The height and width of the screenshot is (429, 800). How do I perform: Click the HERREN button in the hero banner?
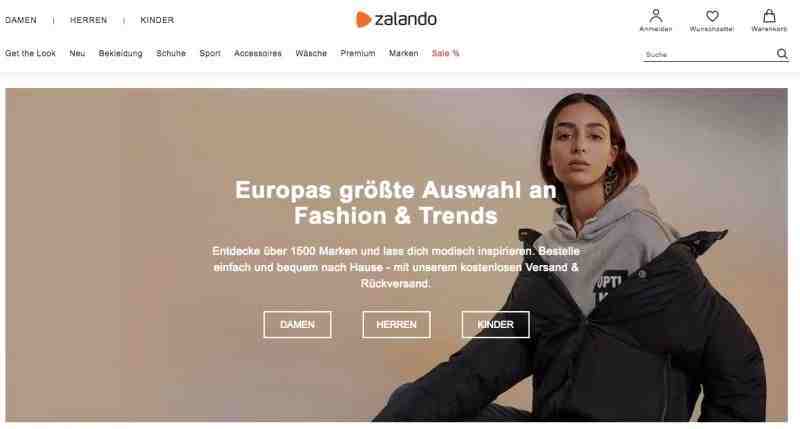click(396, 324)
